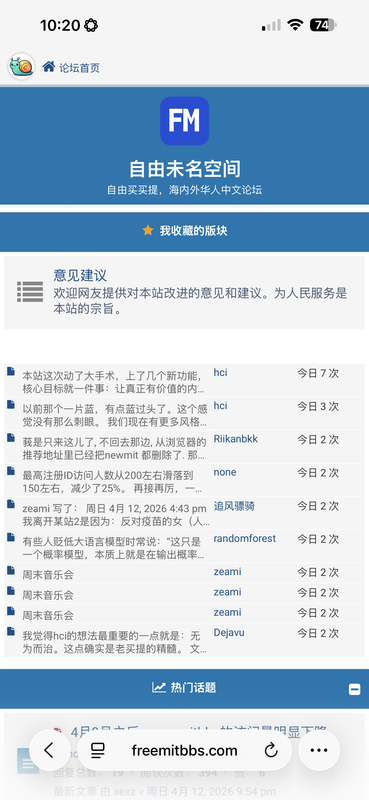Viewport: 369px width, 800px height.
Task: Open the 论坛首页 link
Action: (80, 67)
